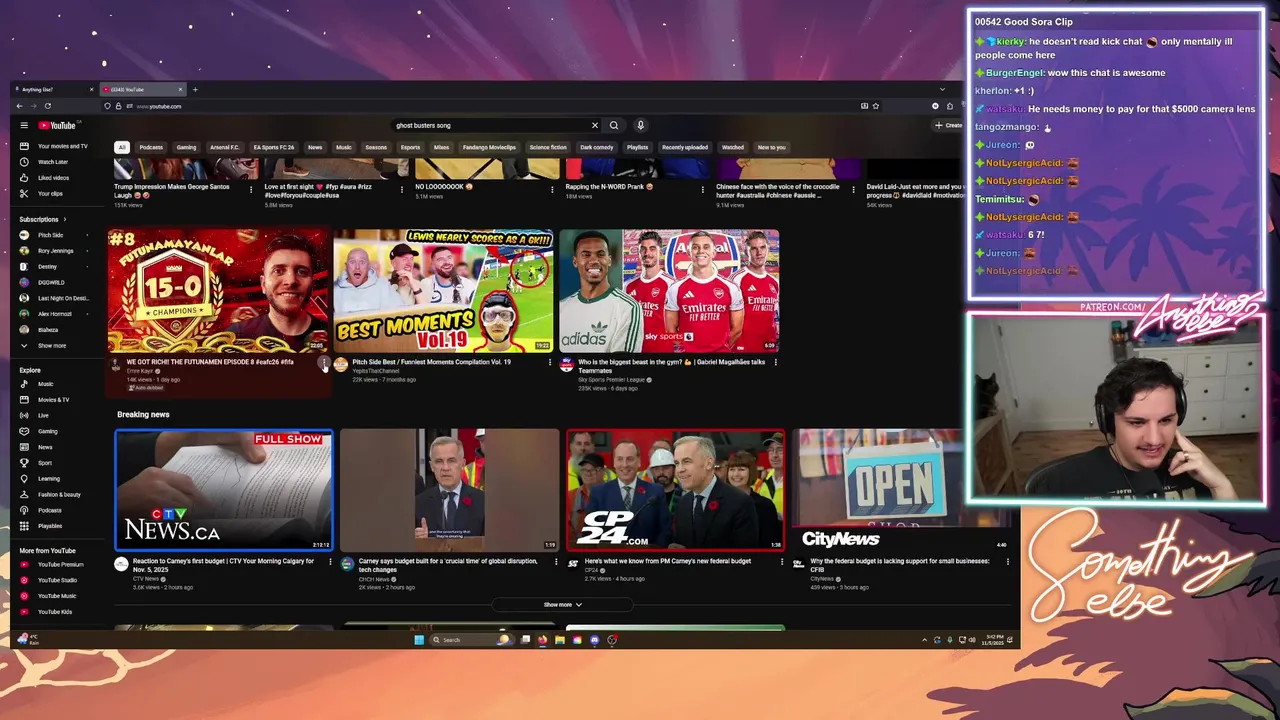Bookmark this page with the star icon
This screenshot has height=720, width=1280.
[876, 106]
